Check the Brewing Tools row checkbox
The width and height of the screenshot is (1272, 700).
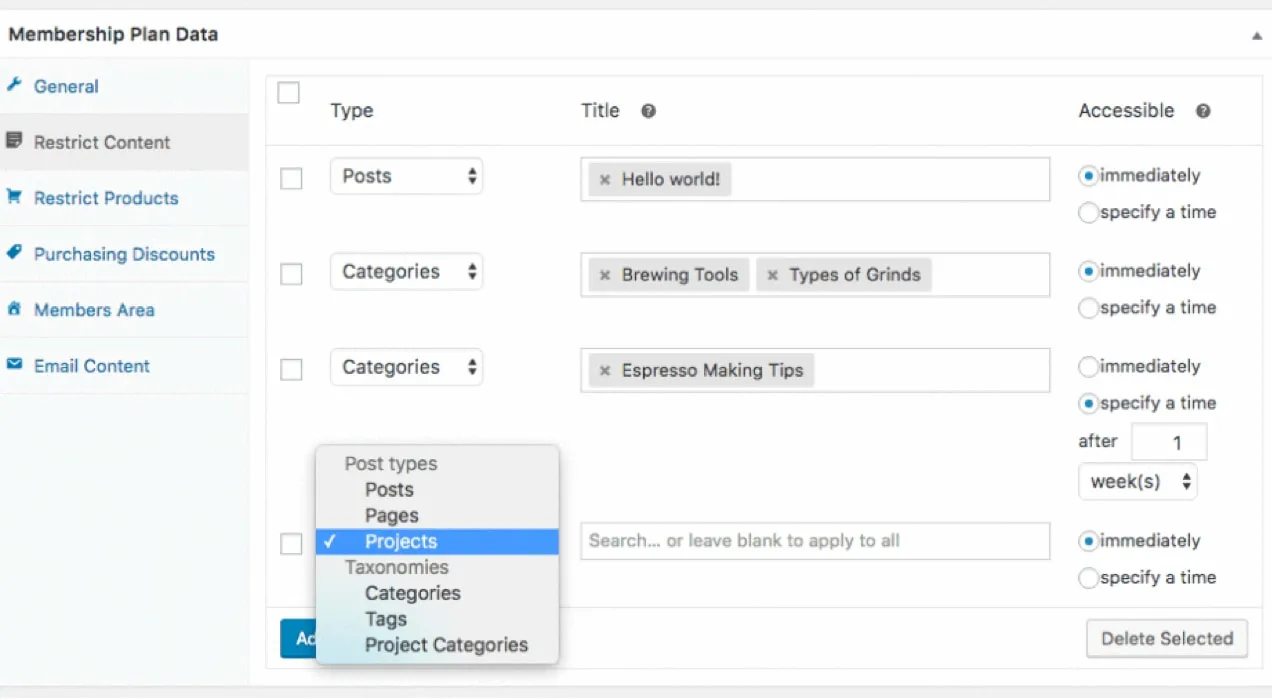(x=291, y=274)
